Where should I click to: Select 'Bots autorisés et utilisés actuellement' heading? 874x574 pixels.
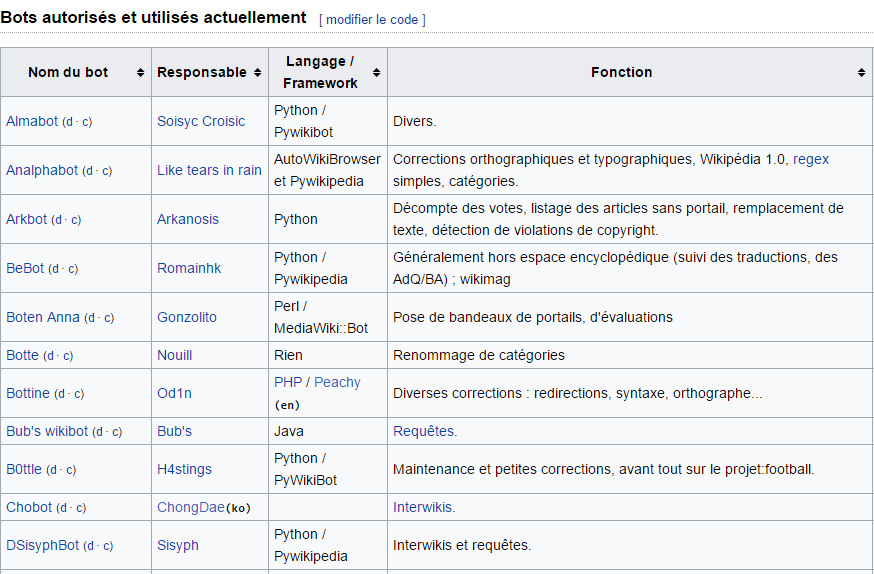pyautogui.click(x=153, y=18)
